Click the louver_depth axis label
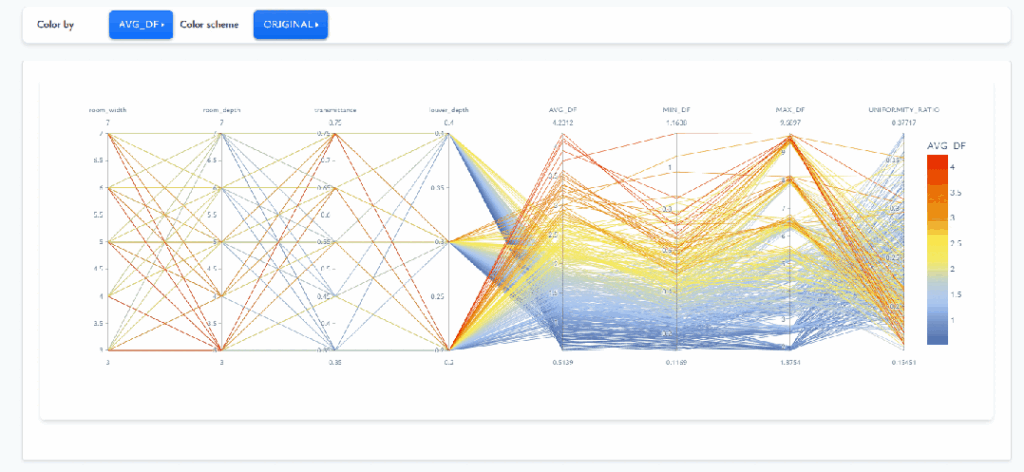The image size is (1024, 472). click(449, 109)
